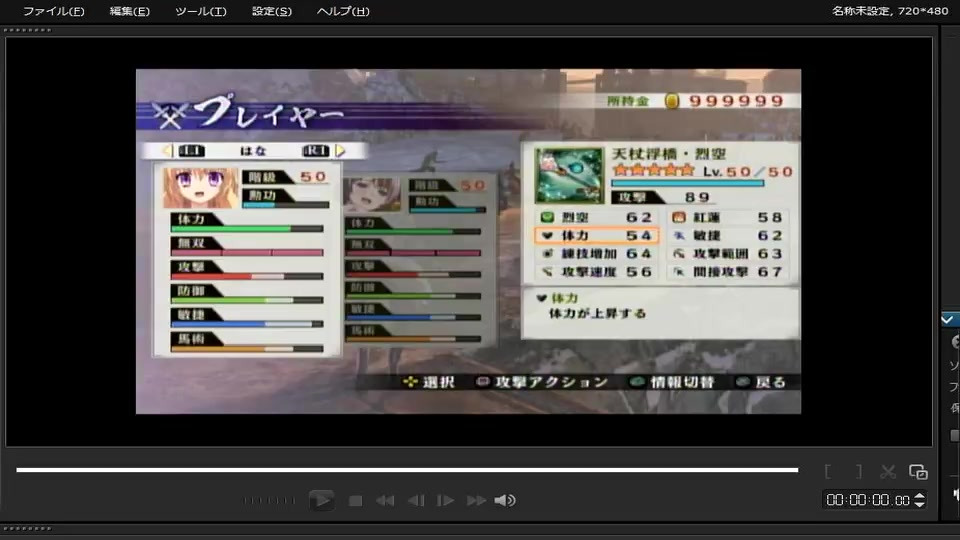The width and height of the screenshot is (960, 540).
Task: Click the 烈空 62 attribute row
Action: click(x=596, y=217)
